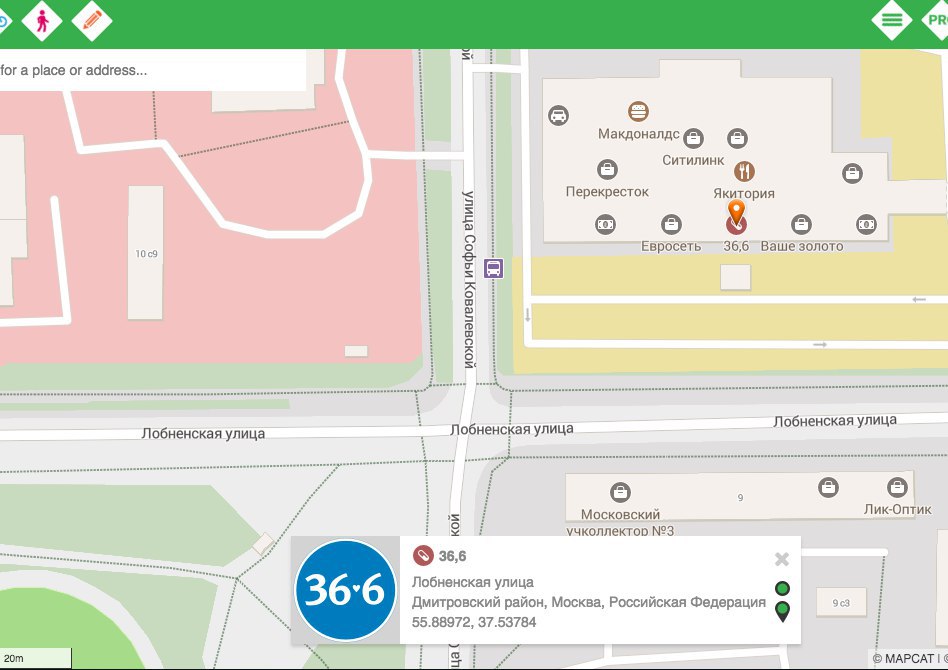Viewport: 948px width, 670px height.
Task: Select the orange pin above 36,6
Action: click(736, 212)
